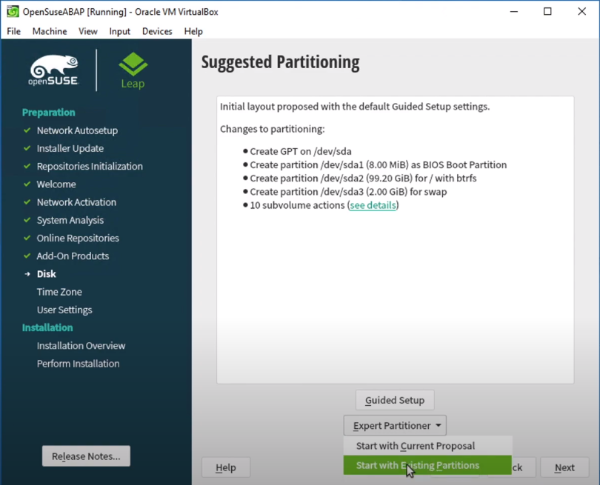Image resolution: width=600 pixels, height=485 pixels.
Task: Click the /dev/sda3 swap partition line
Action: tap(348, 191)
